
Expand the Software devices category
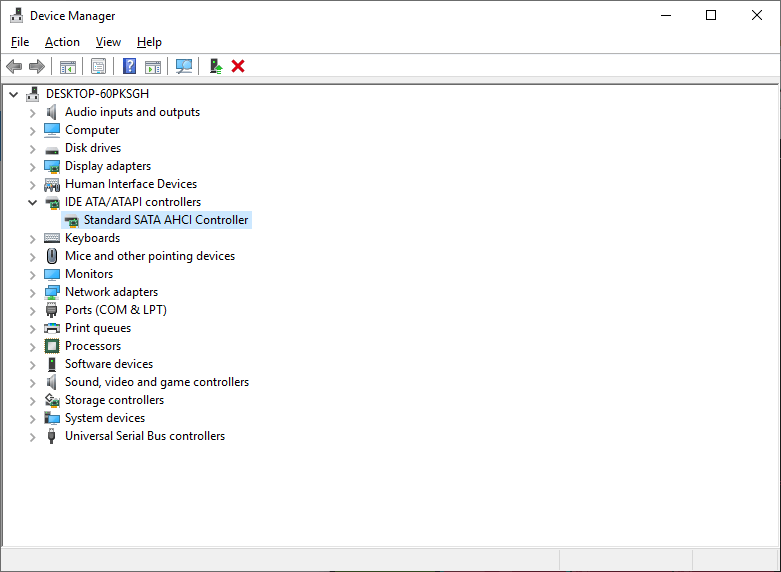click(x=32, y=365)
